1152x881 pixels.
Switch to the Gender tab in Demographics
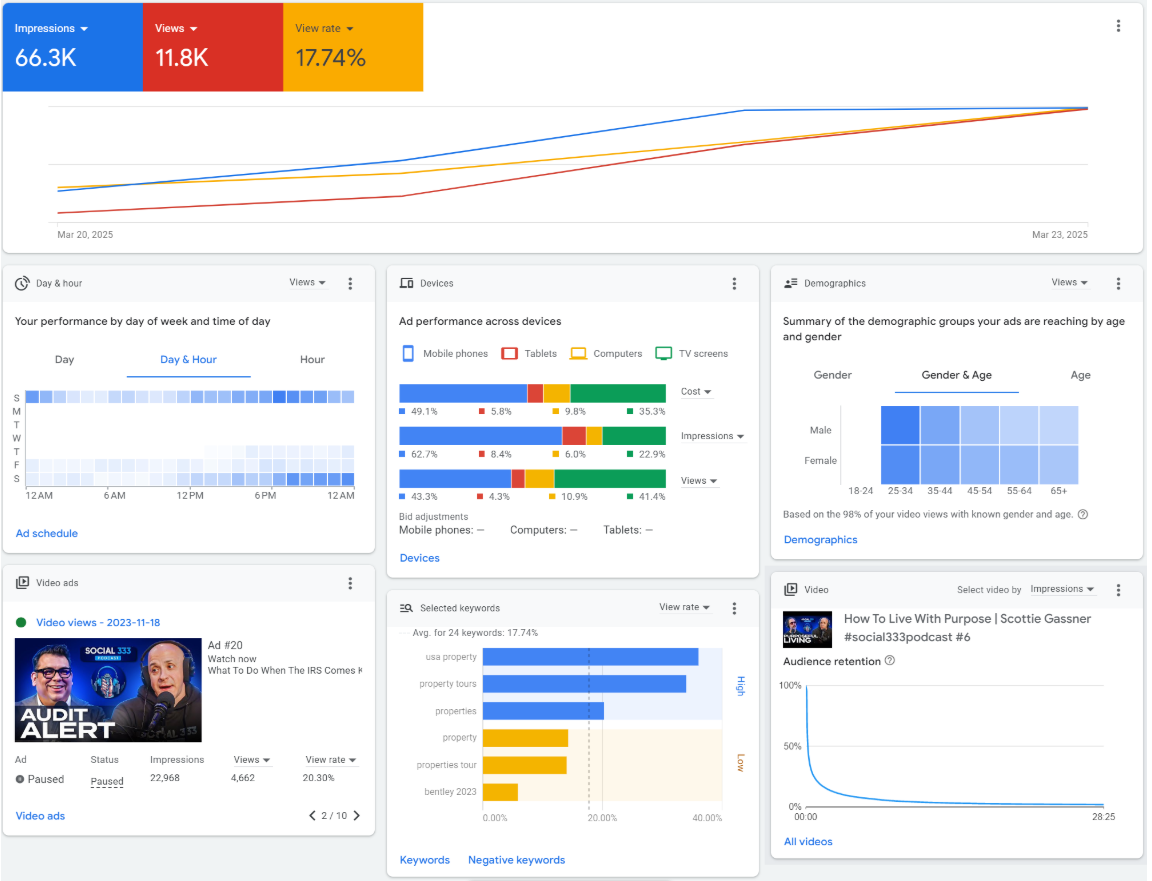tap(832, 375)
